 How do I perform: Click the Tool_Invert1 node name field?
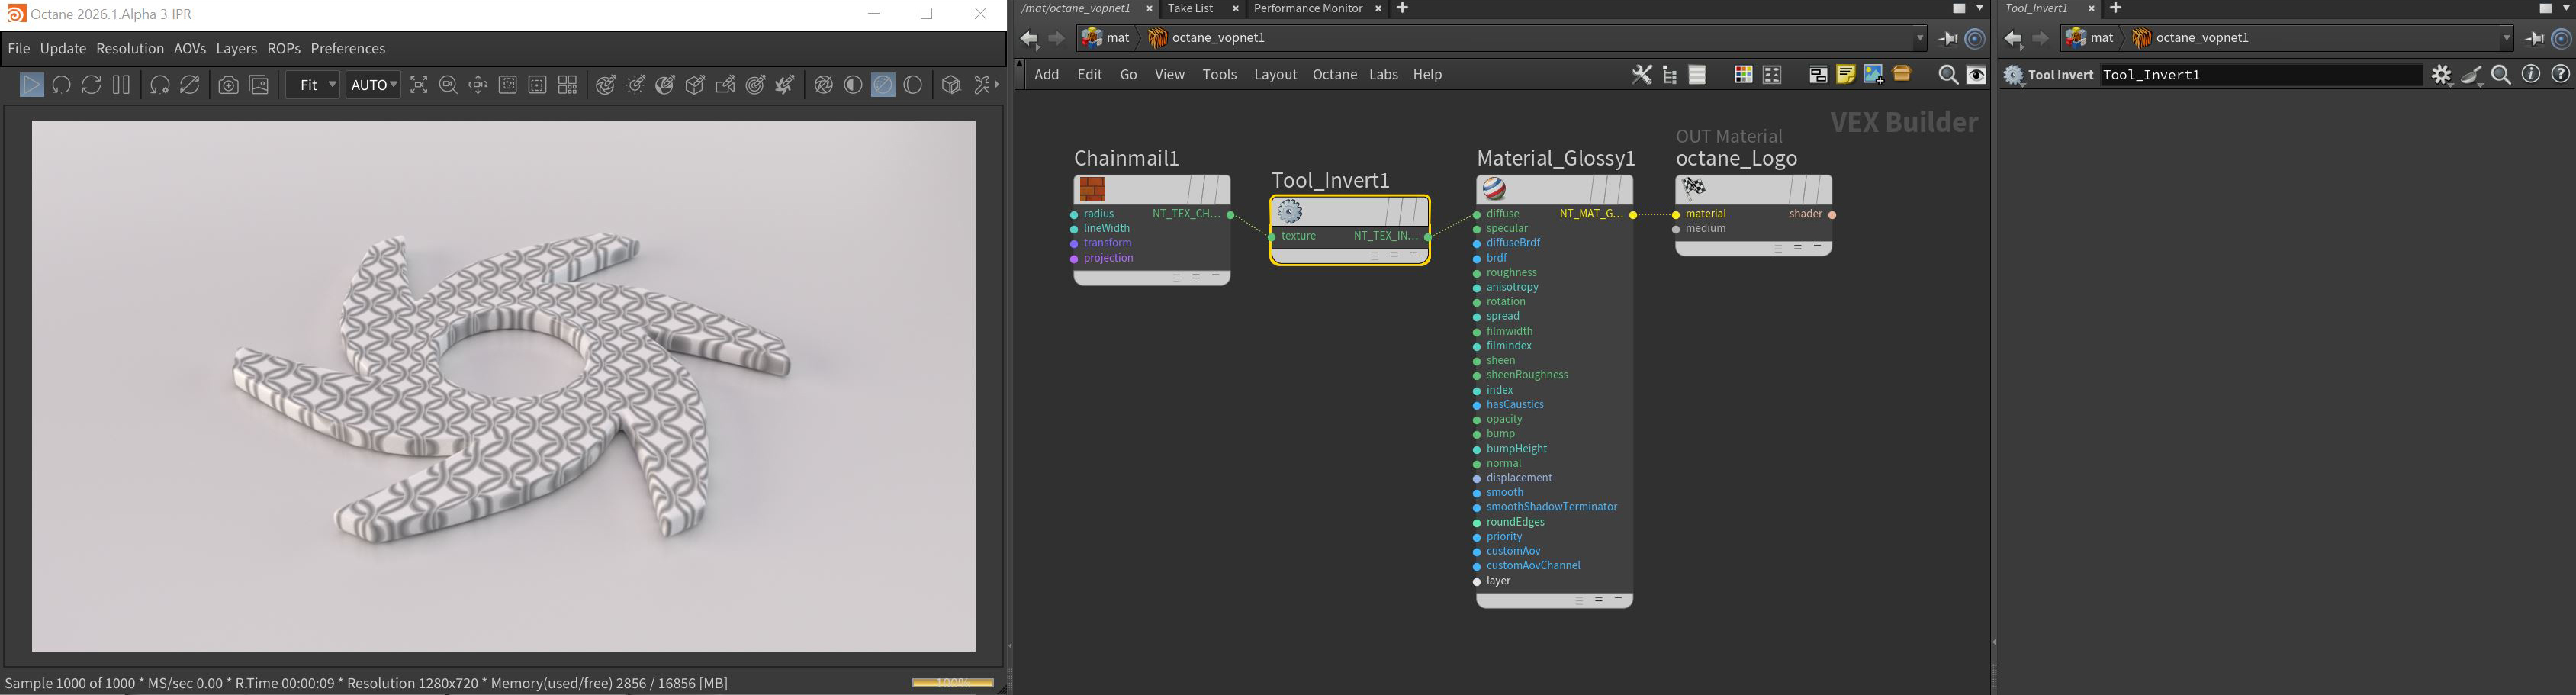point(2259,75)
